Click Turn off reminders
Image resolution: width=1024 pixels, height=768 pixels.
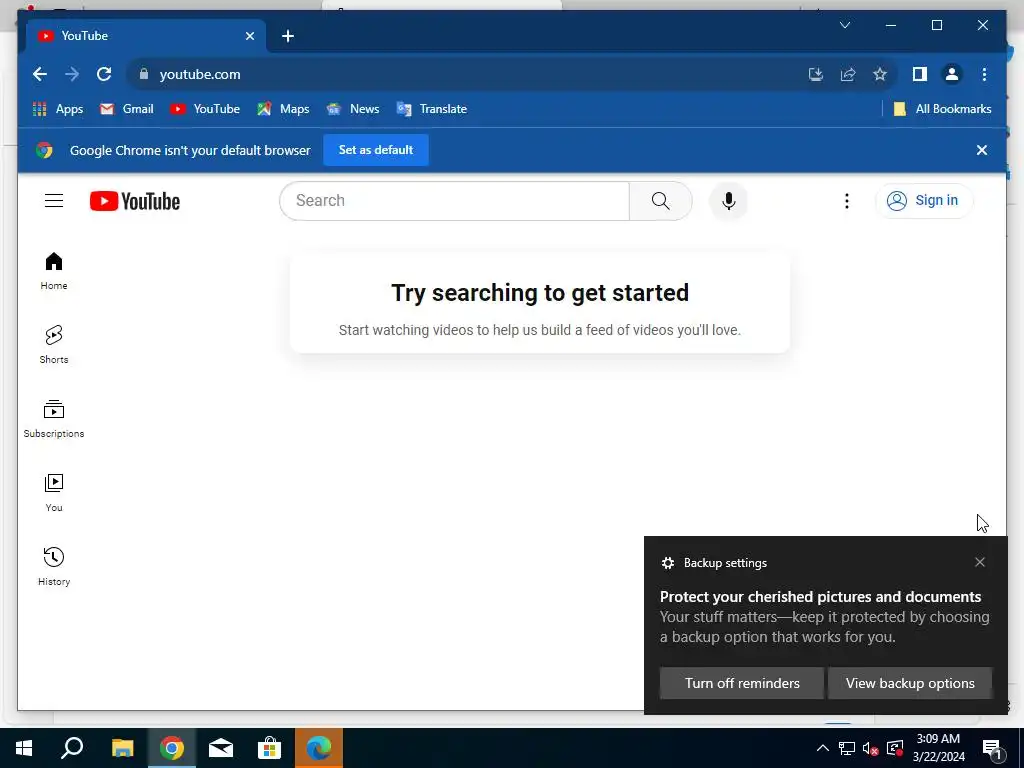pos(742,683)
